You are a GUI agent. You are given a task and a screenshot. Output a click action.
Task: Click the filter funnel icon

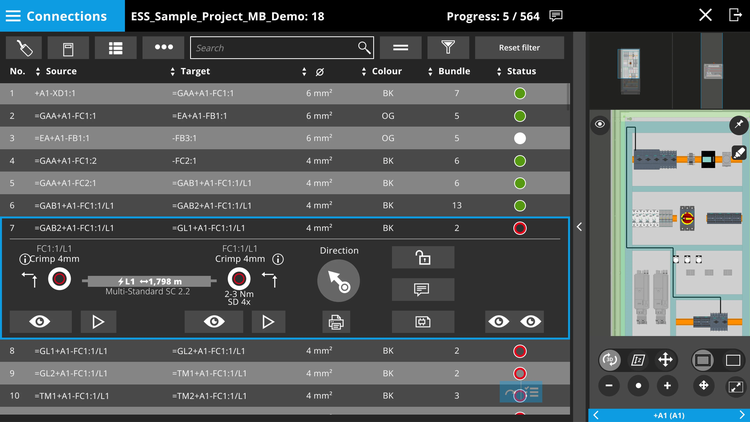click(x=448, y=47)
